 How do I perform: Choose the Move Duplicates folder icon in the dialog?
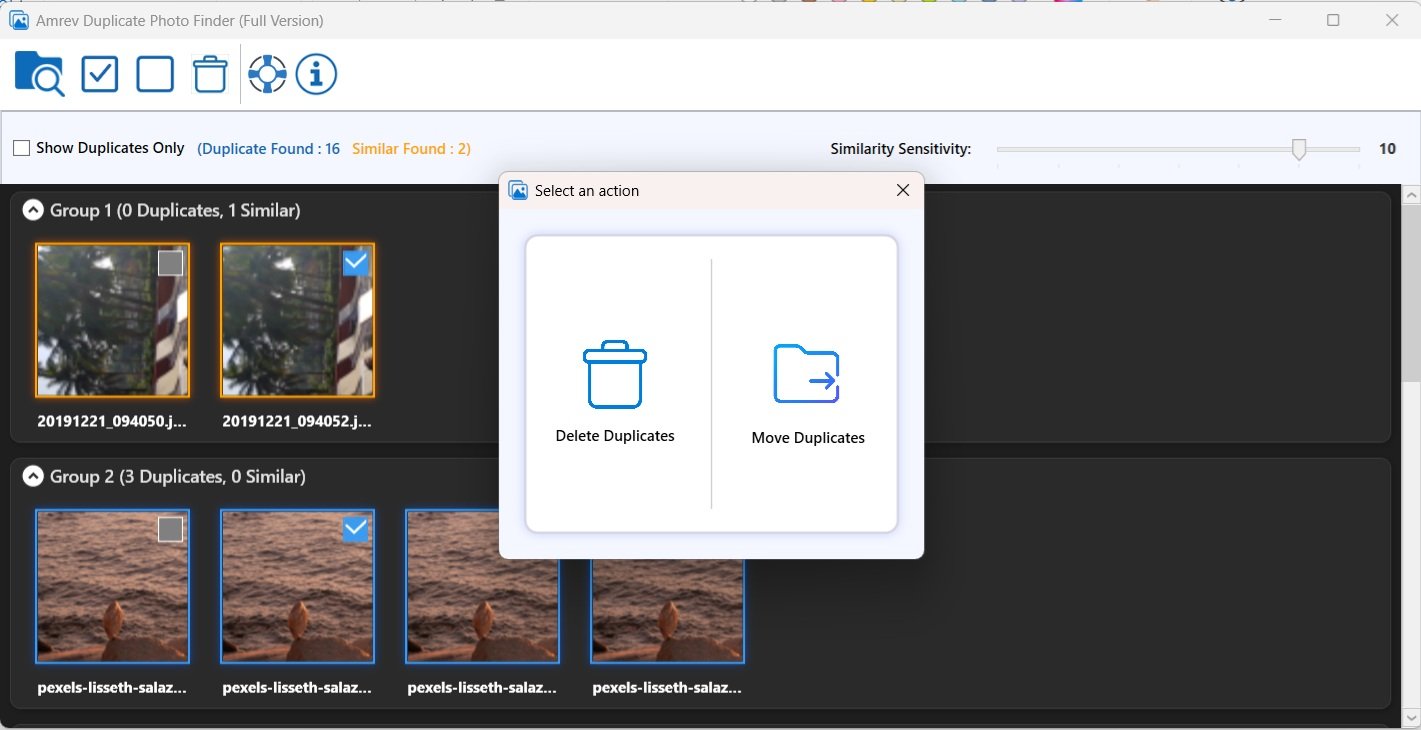(807, 372)
